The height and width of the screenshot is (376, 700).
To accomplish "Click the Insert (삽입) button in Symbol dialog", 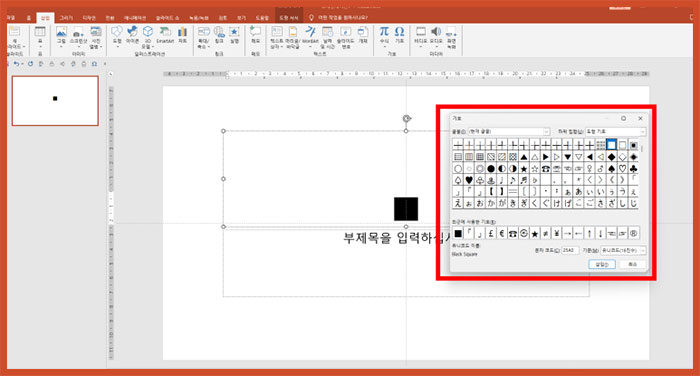I will pos(602,264).
